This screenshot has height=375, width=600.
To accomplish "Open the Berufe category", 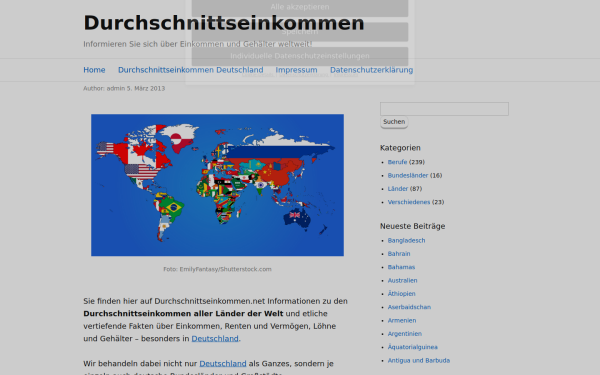I will coord(397,162).
